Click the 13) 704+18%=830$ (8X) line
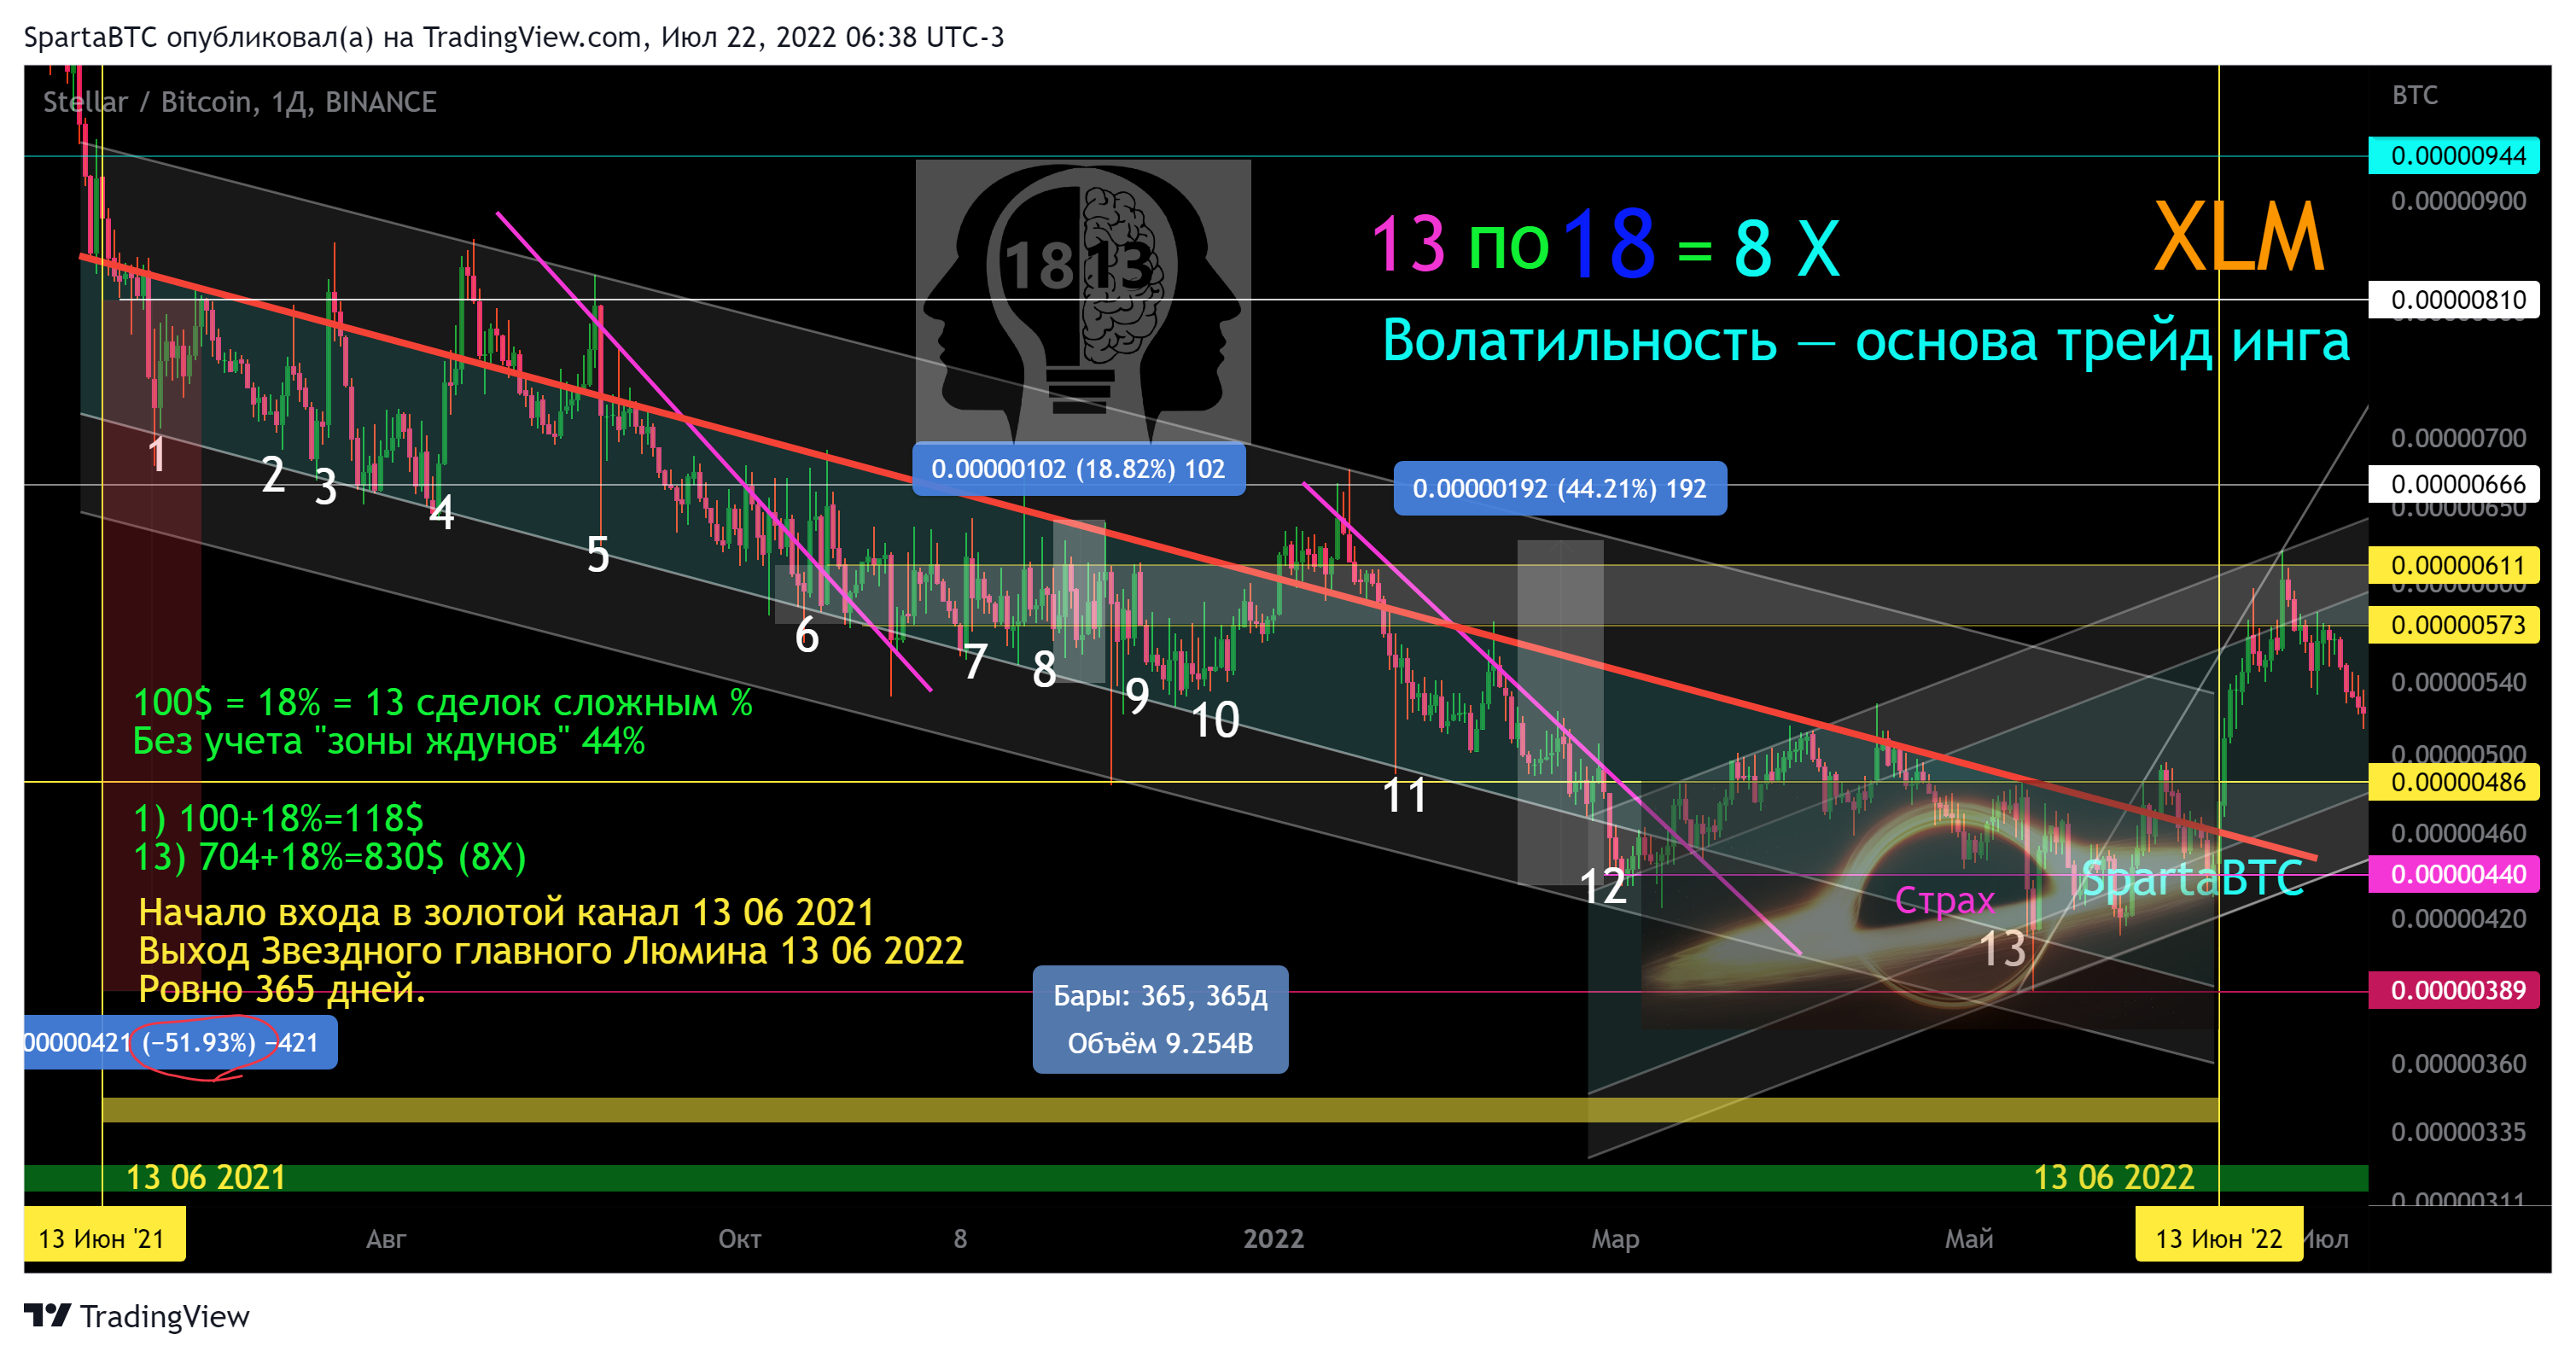The image size is (2576, 1358). tap(330, 857)
